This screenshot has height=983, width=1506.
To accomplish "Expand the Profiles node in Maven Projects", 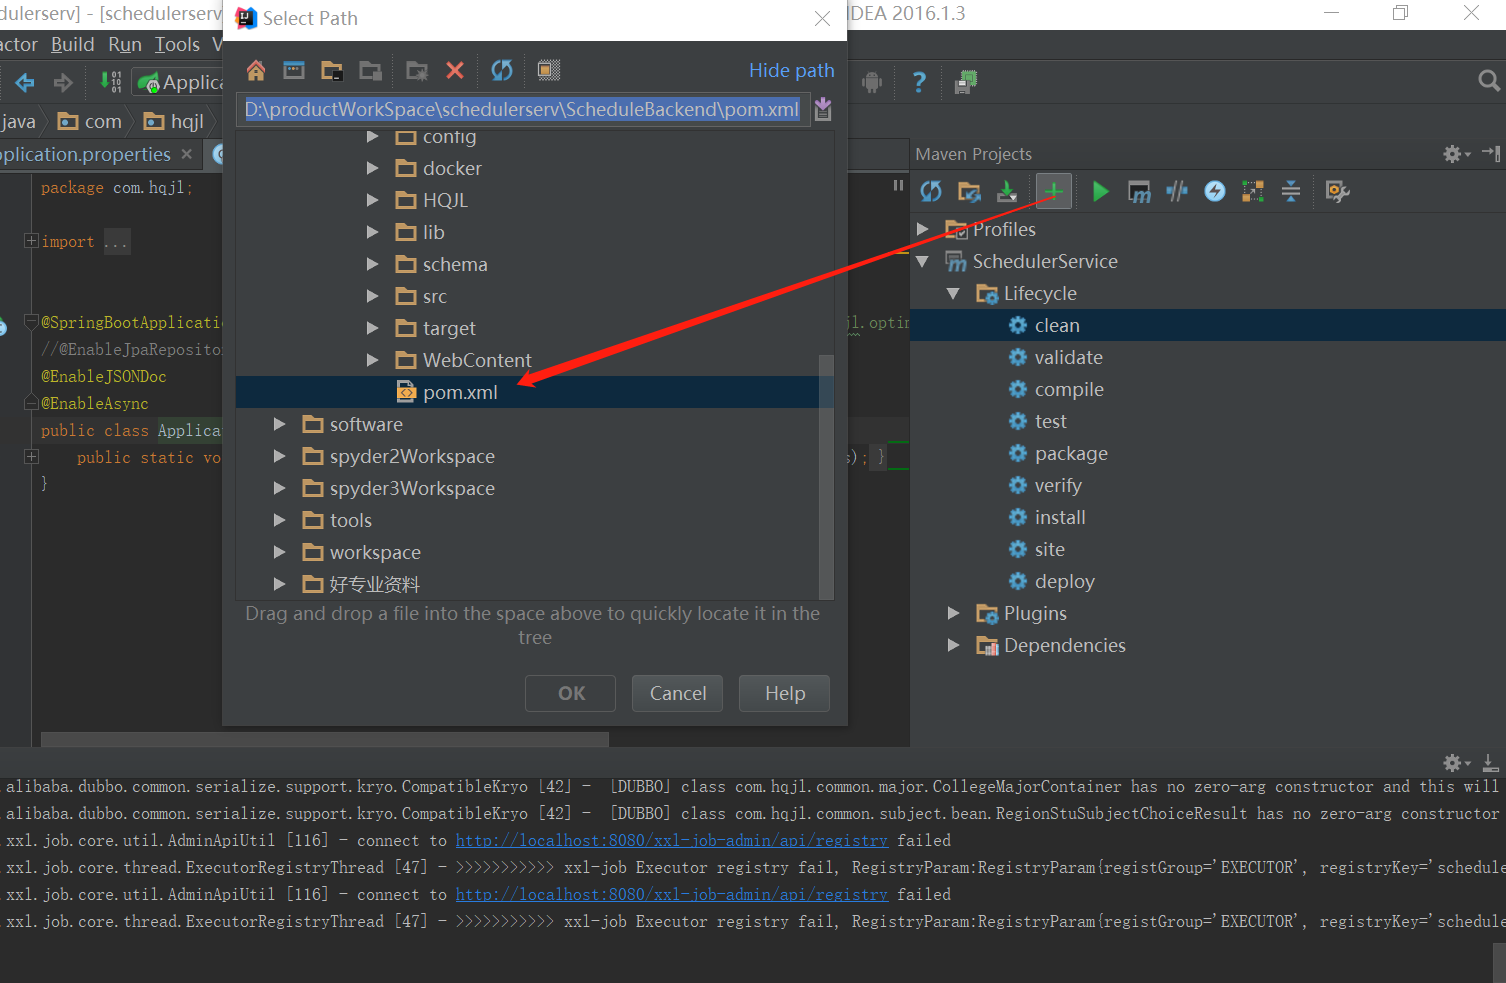I will click(x=923, y=229).
